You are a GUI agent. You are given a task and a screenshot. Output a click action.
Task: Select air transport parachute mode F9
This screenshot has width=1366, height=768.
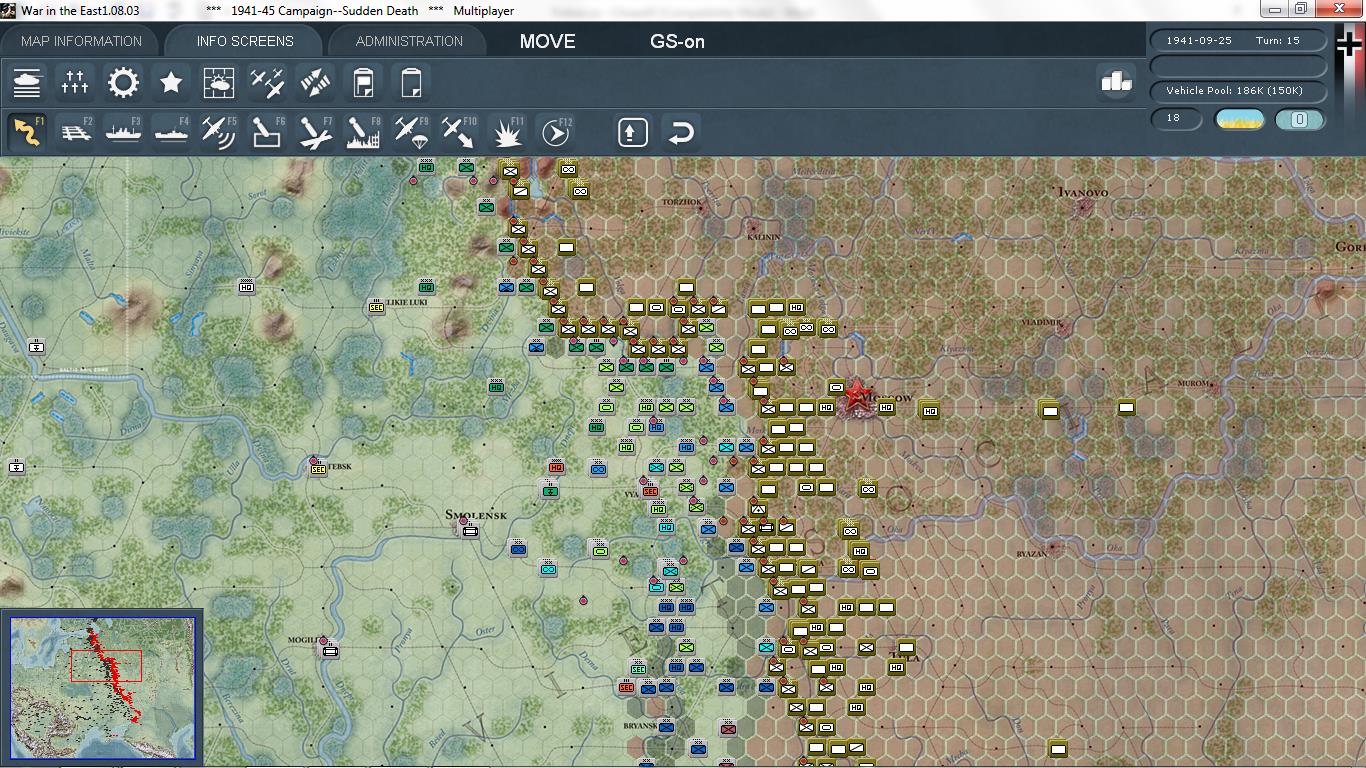(x=411, y=131)
